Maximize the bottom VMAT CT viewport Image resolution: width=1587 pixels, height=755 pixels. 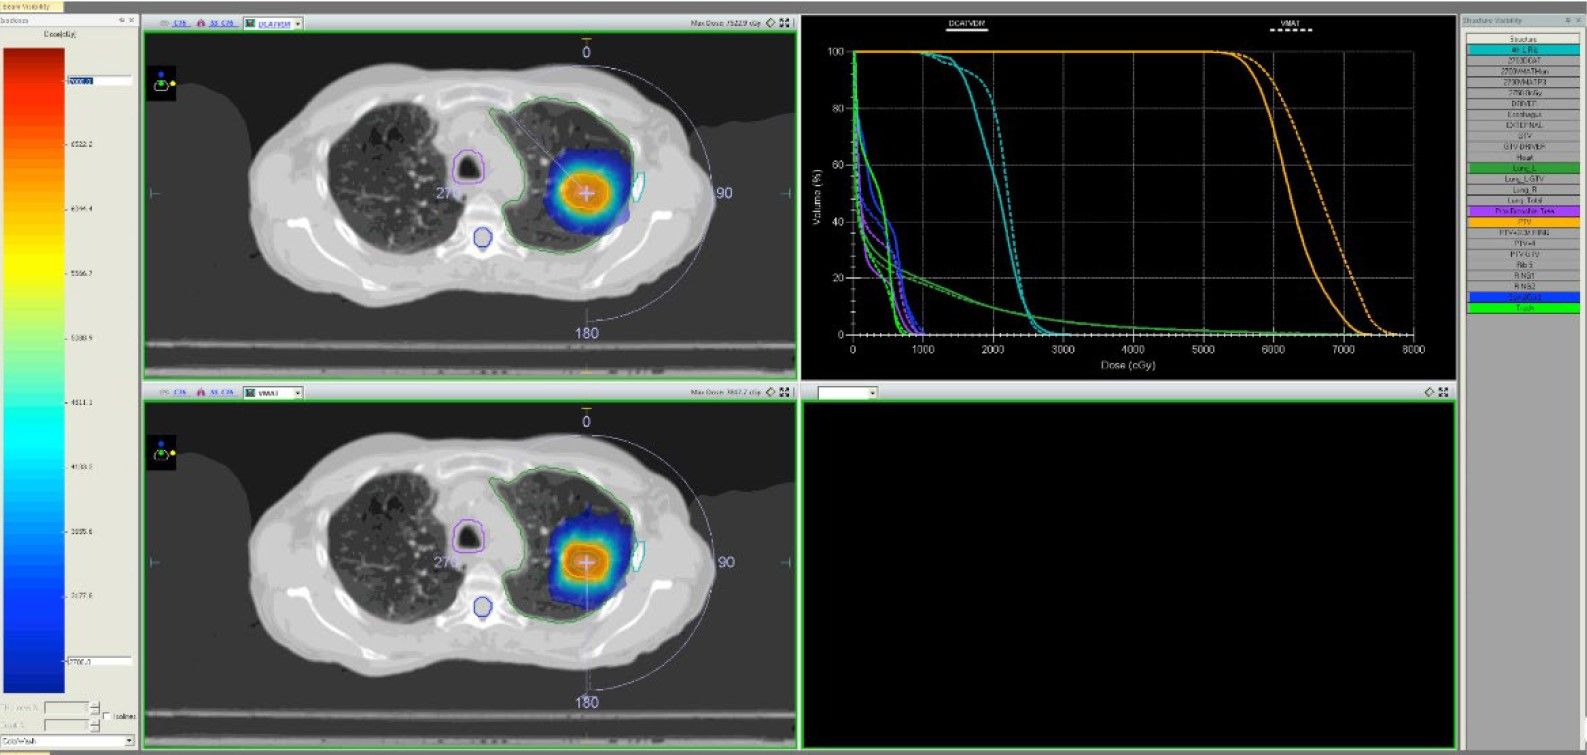pos(785,392)
